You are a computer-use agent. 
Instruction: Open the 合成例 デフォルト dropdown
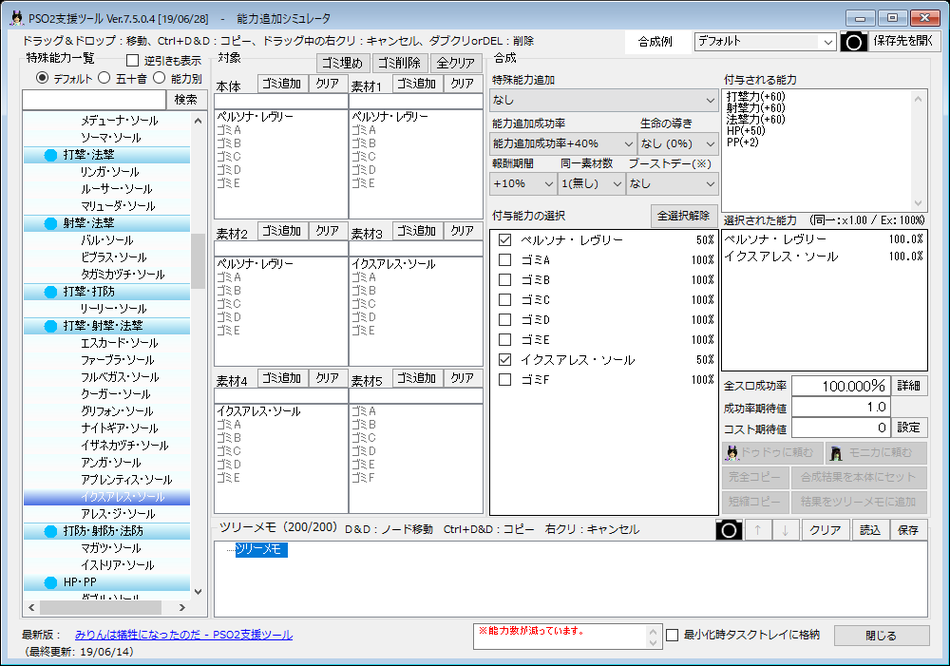pos(765,42)
